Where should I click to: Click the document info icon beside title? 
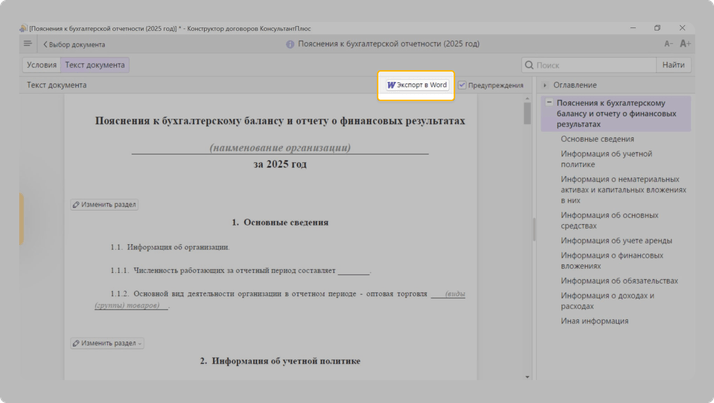point(290,44)
